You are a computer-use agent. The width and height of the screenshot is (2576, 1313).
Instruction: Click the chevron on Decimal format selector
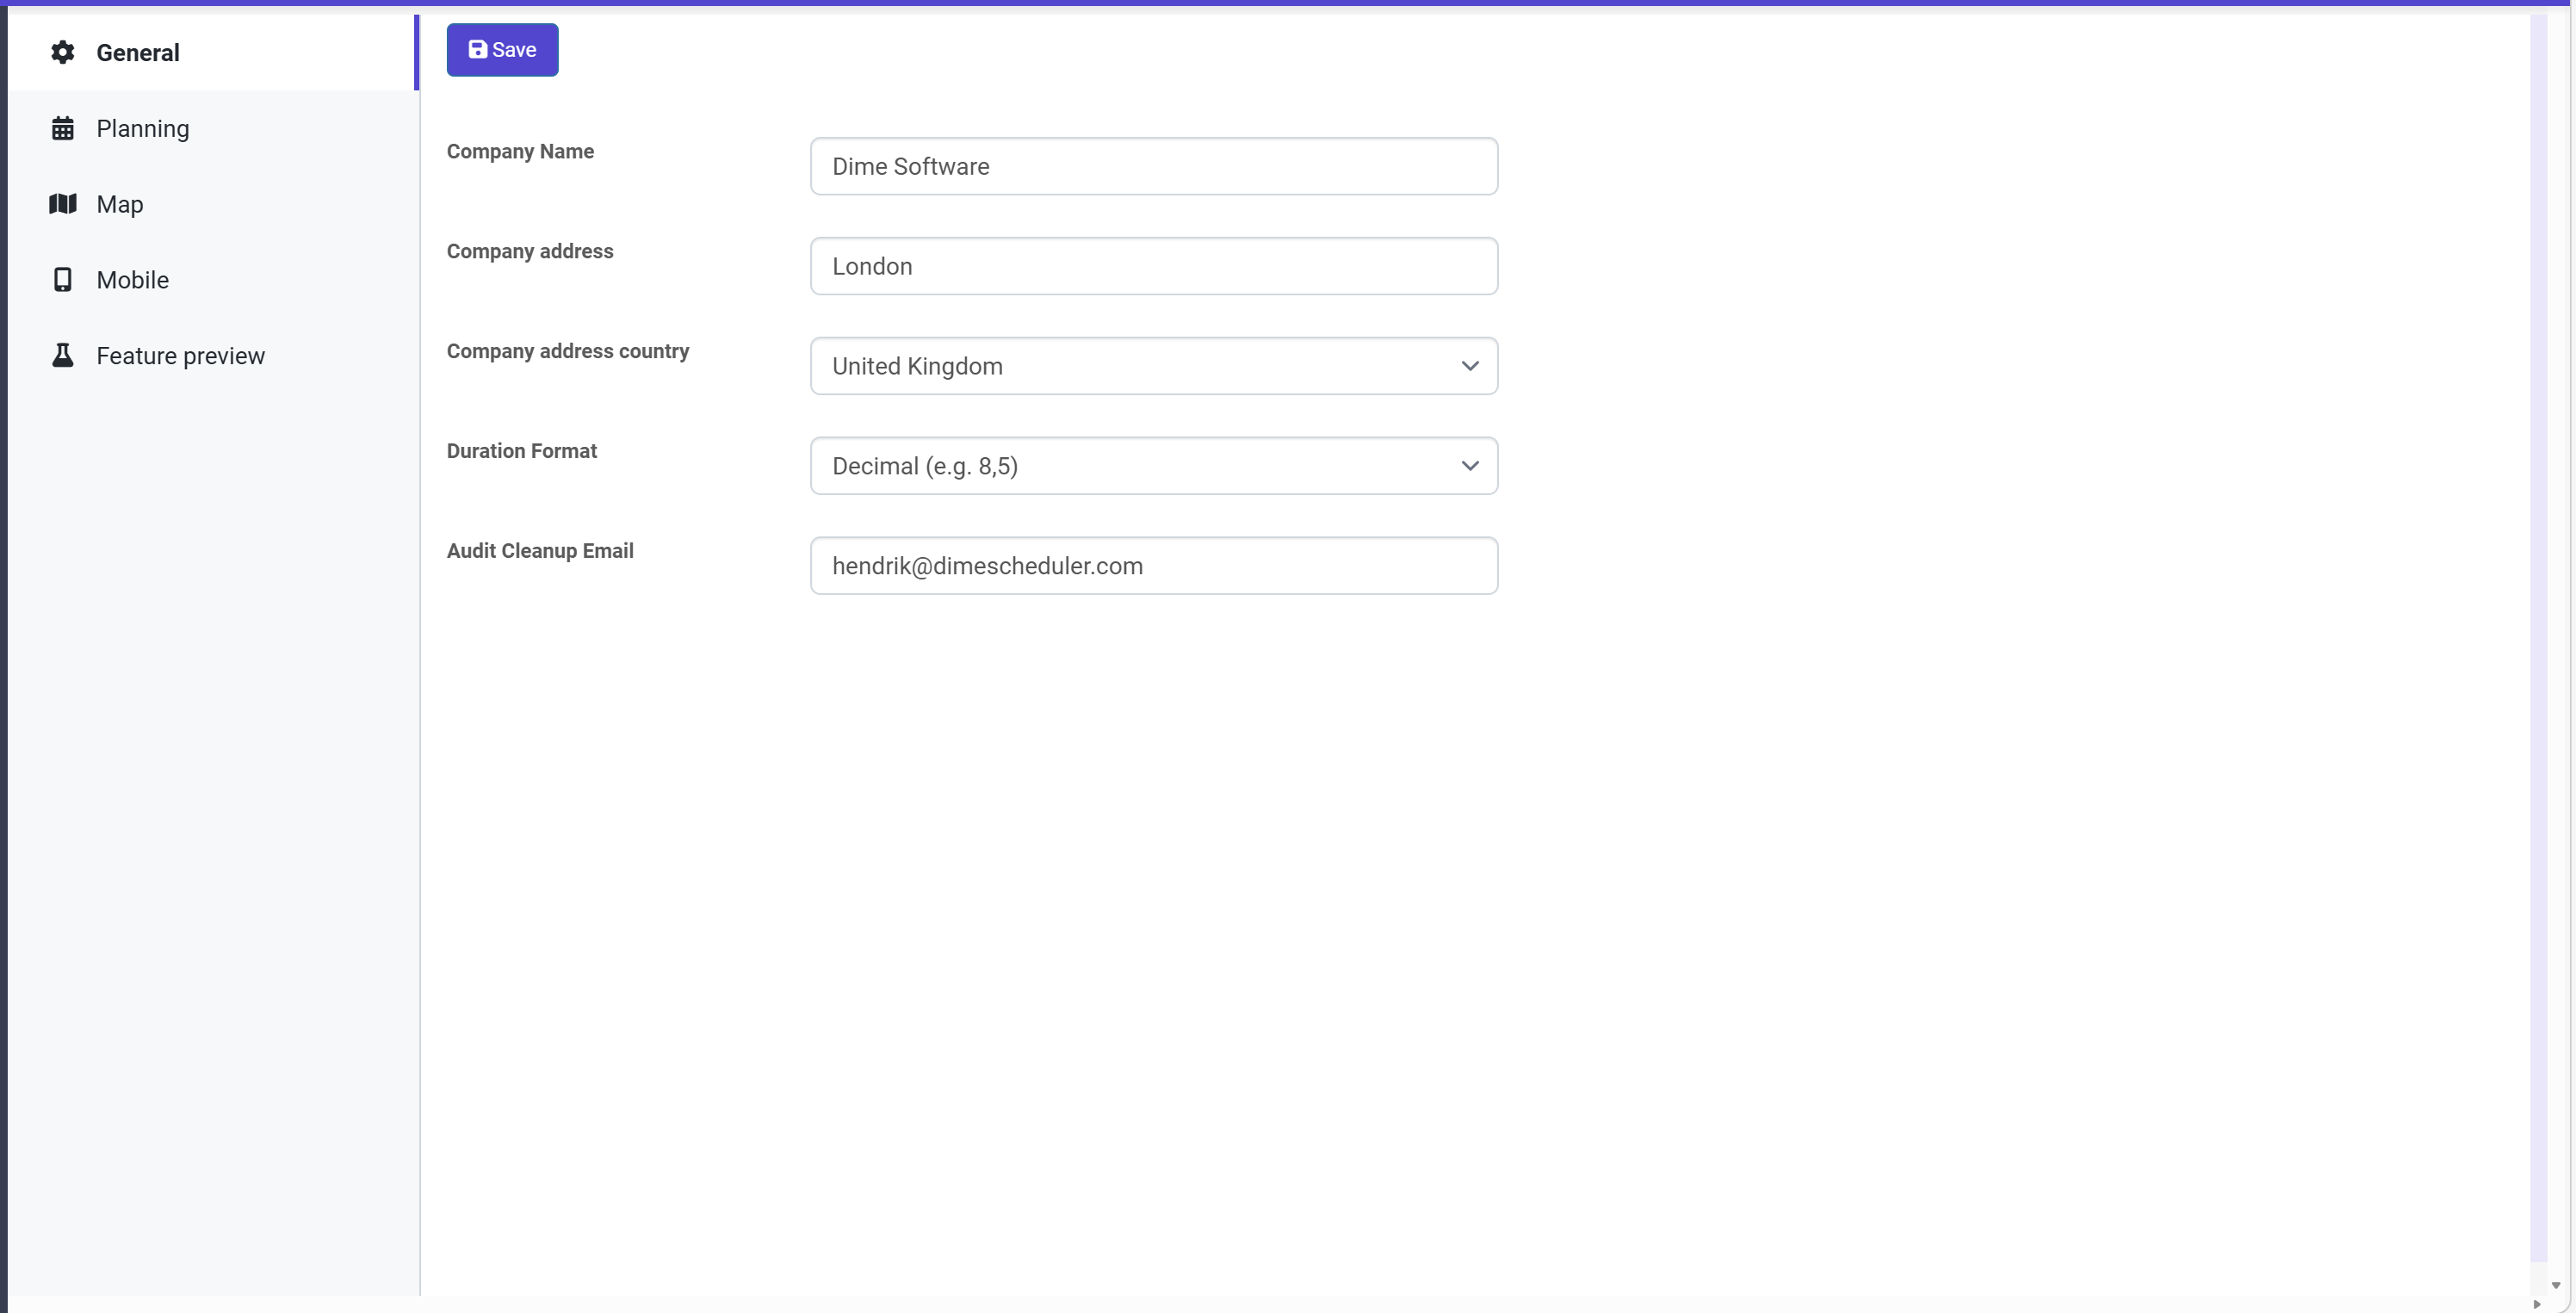pyautogui.click(x=1469, y=466)
